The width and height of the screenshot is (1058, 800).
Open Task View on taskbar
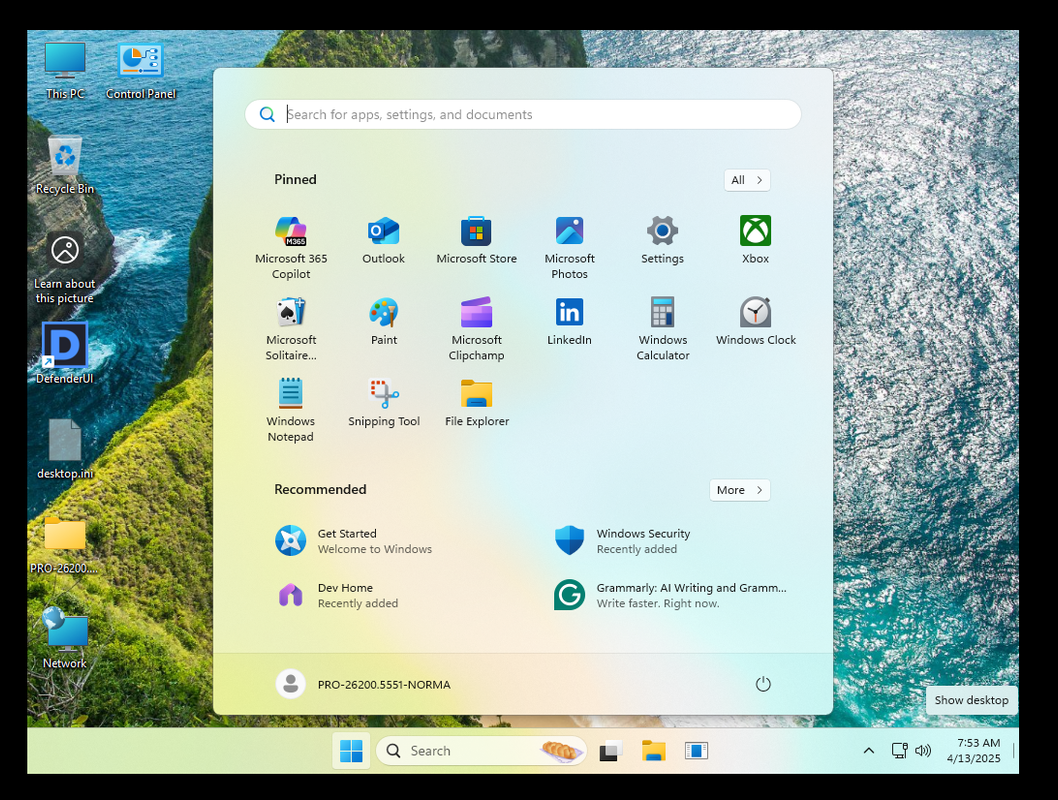[611, 751]
